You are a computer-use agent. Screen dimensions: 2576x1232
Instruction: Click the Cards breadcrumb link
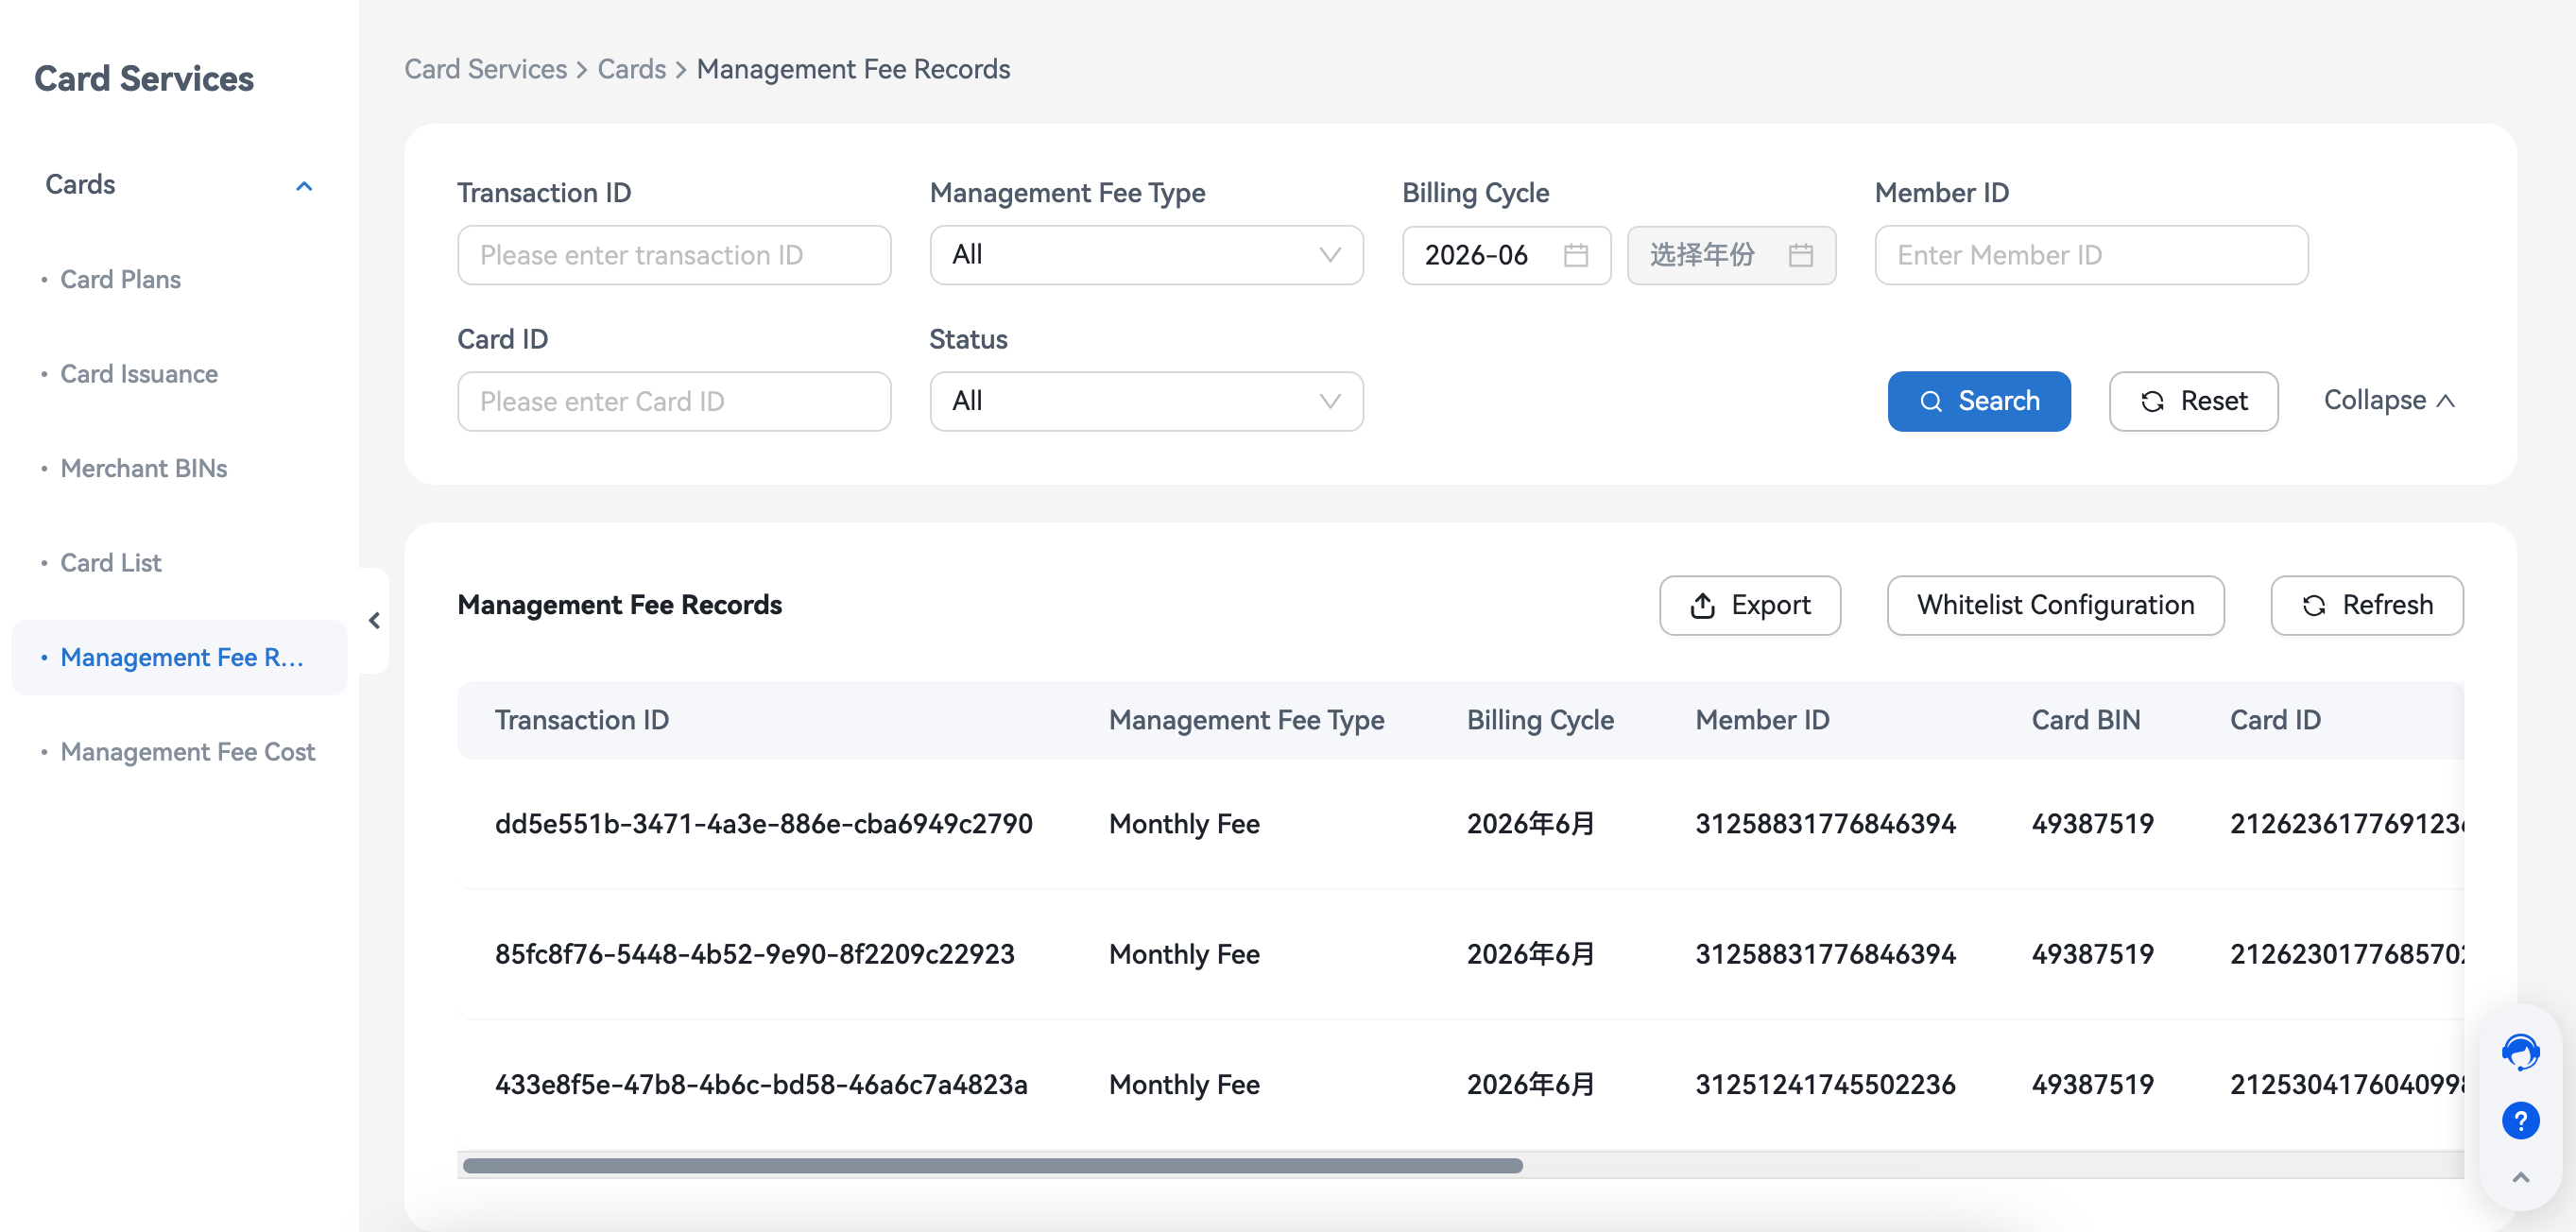(x=631, y=69)
